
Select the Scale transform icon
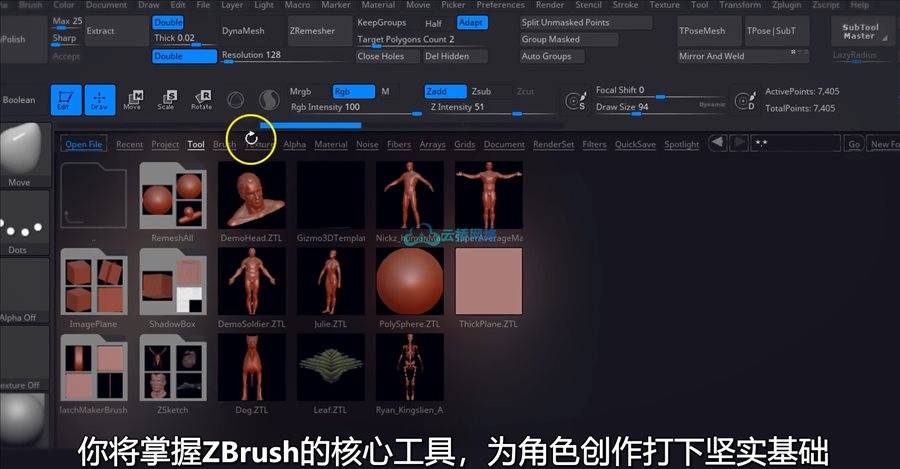coord(166,100)
